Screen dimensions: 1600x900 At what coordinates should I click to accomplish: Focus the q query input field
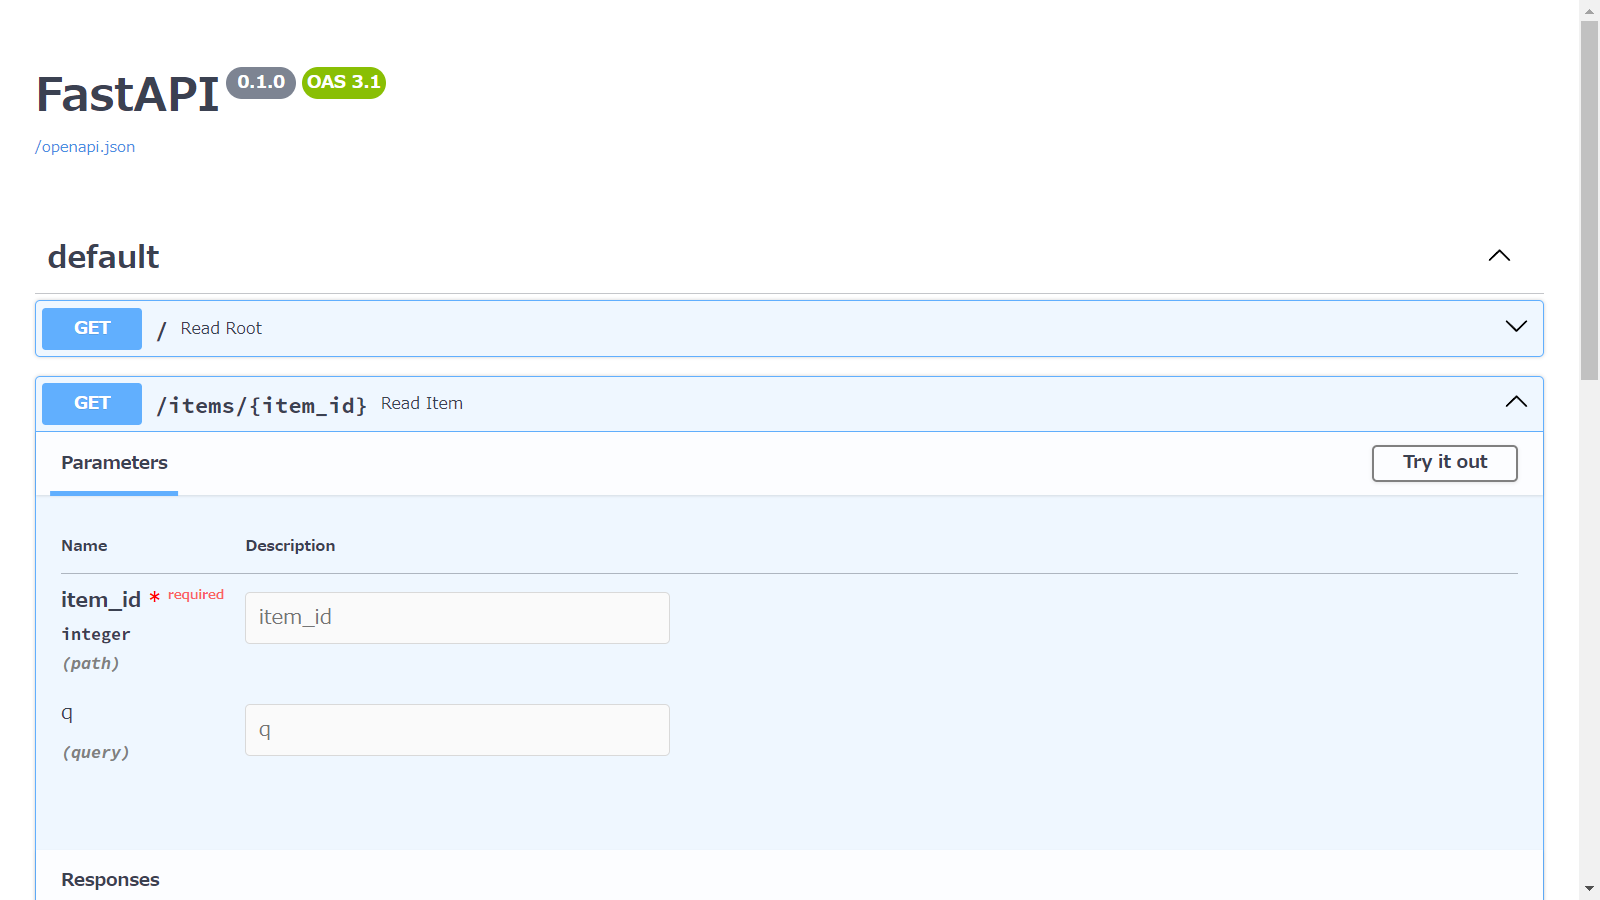point(457,730)
